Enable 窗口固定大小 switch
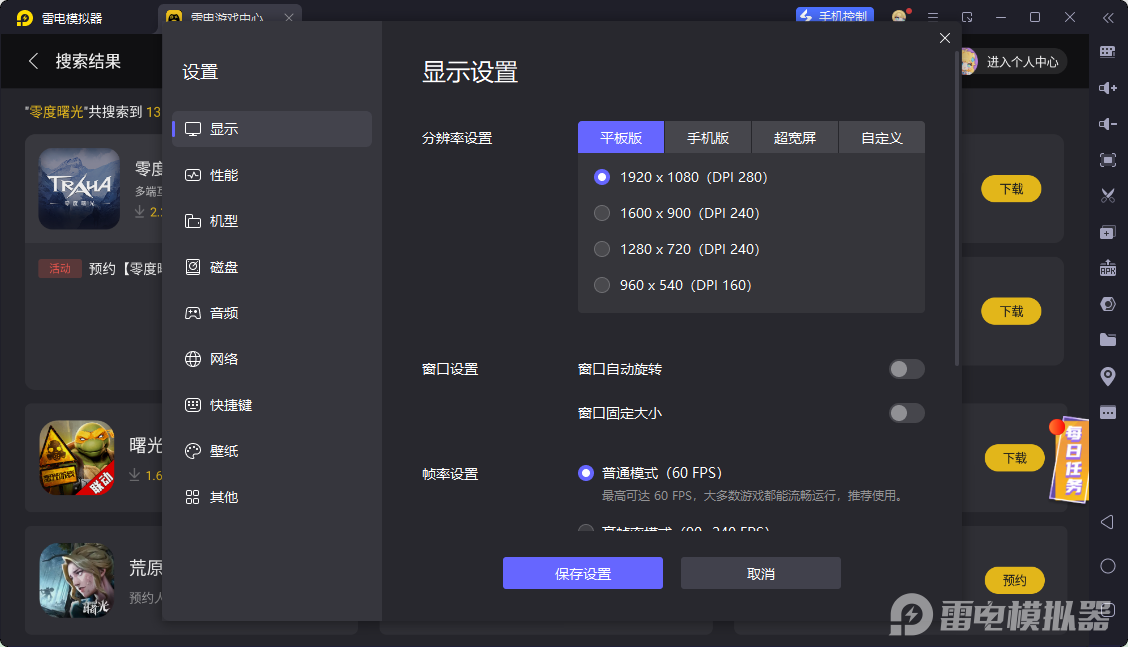The width and height of the screenshot is (1128, 647). pos(906,413)
